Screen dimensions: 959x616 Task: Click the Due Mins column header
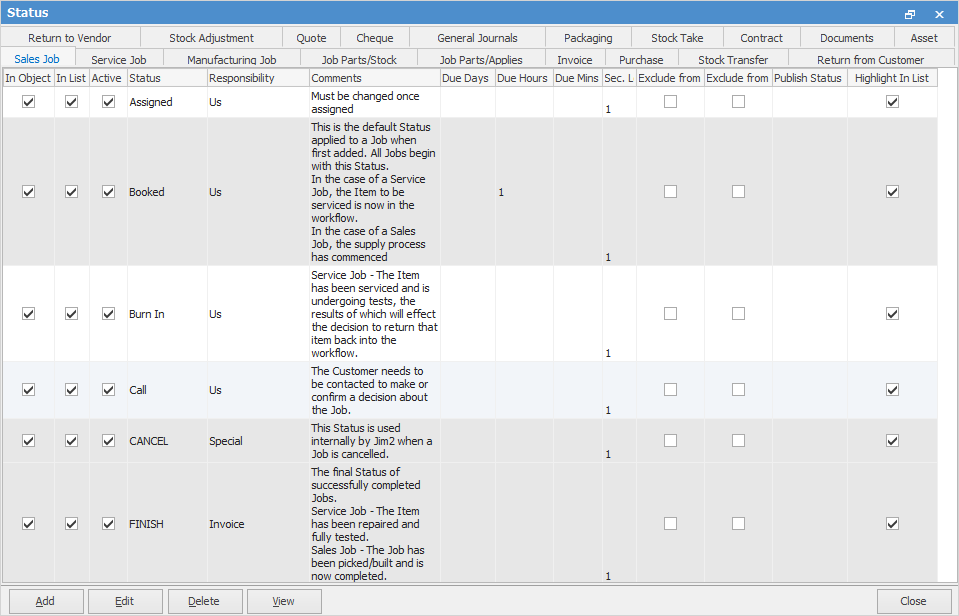point(577,78)
